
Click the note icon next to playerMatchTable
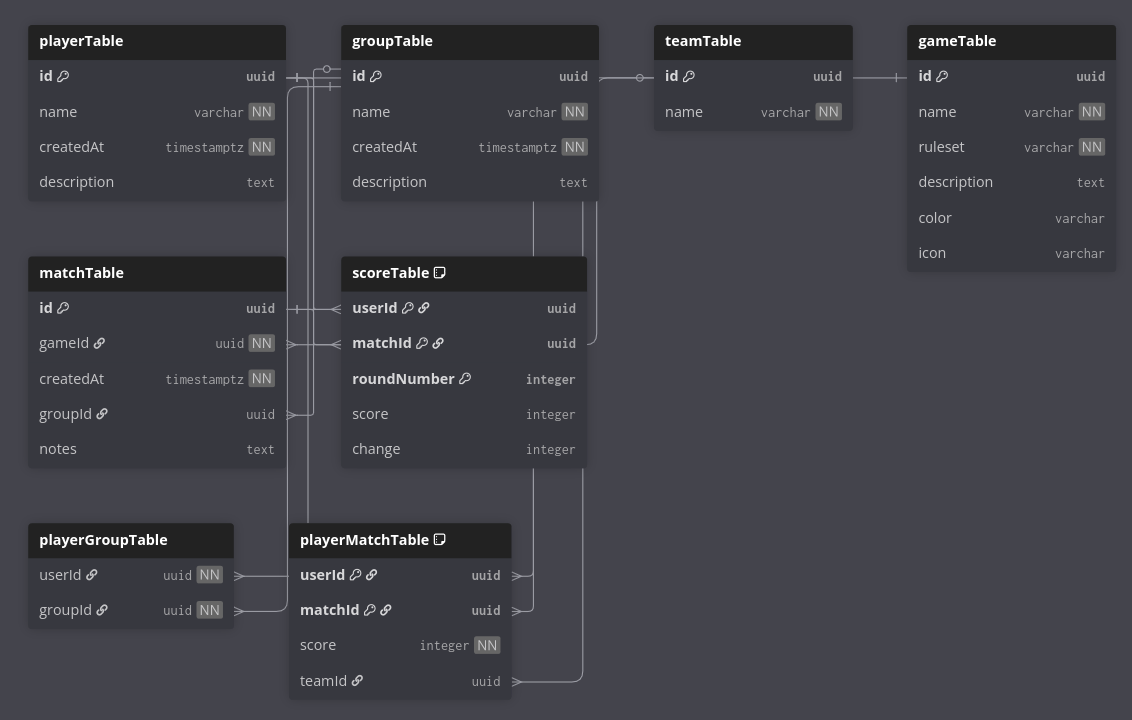[x=439, y=540]
